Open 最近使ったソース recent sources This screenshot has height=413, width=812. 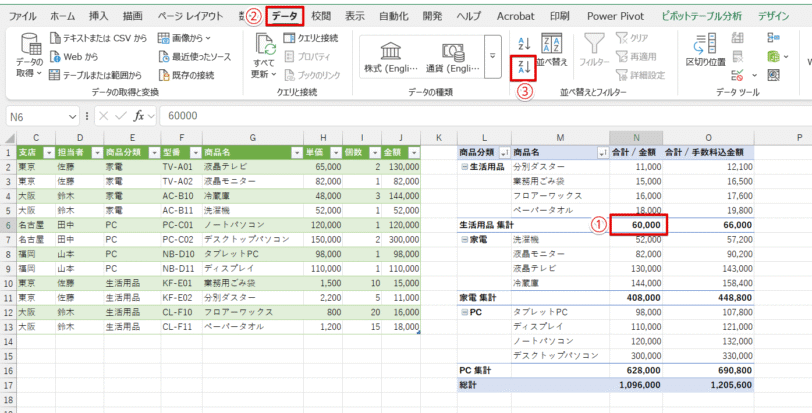(195, 57)
